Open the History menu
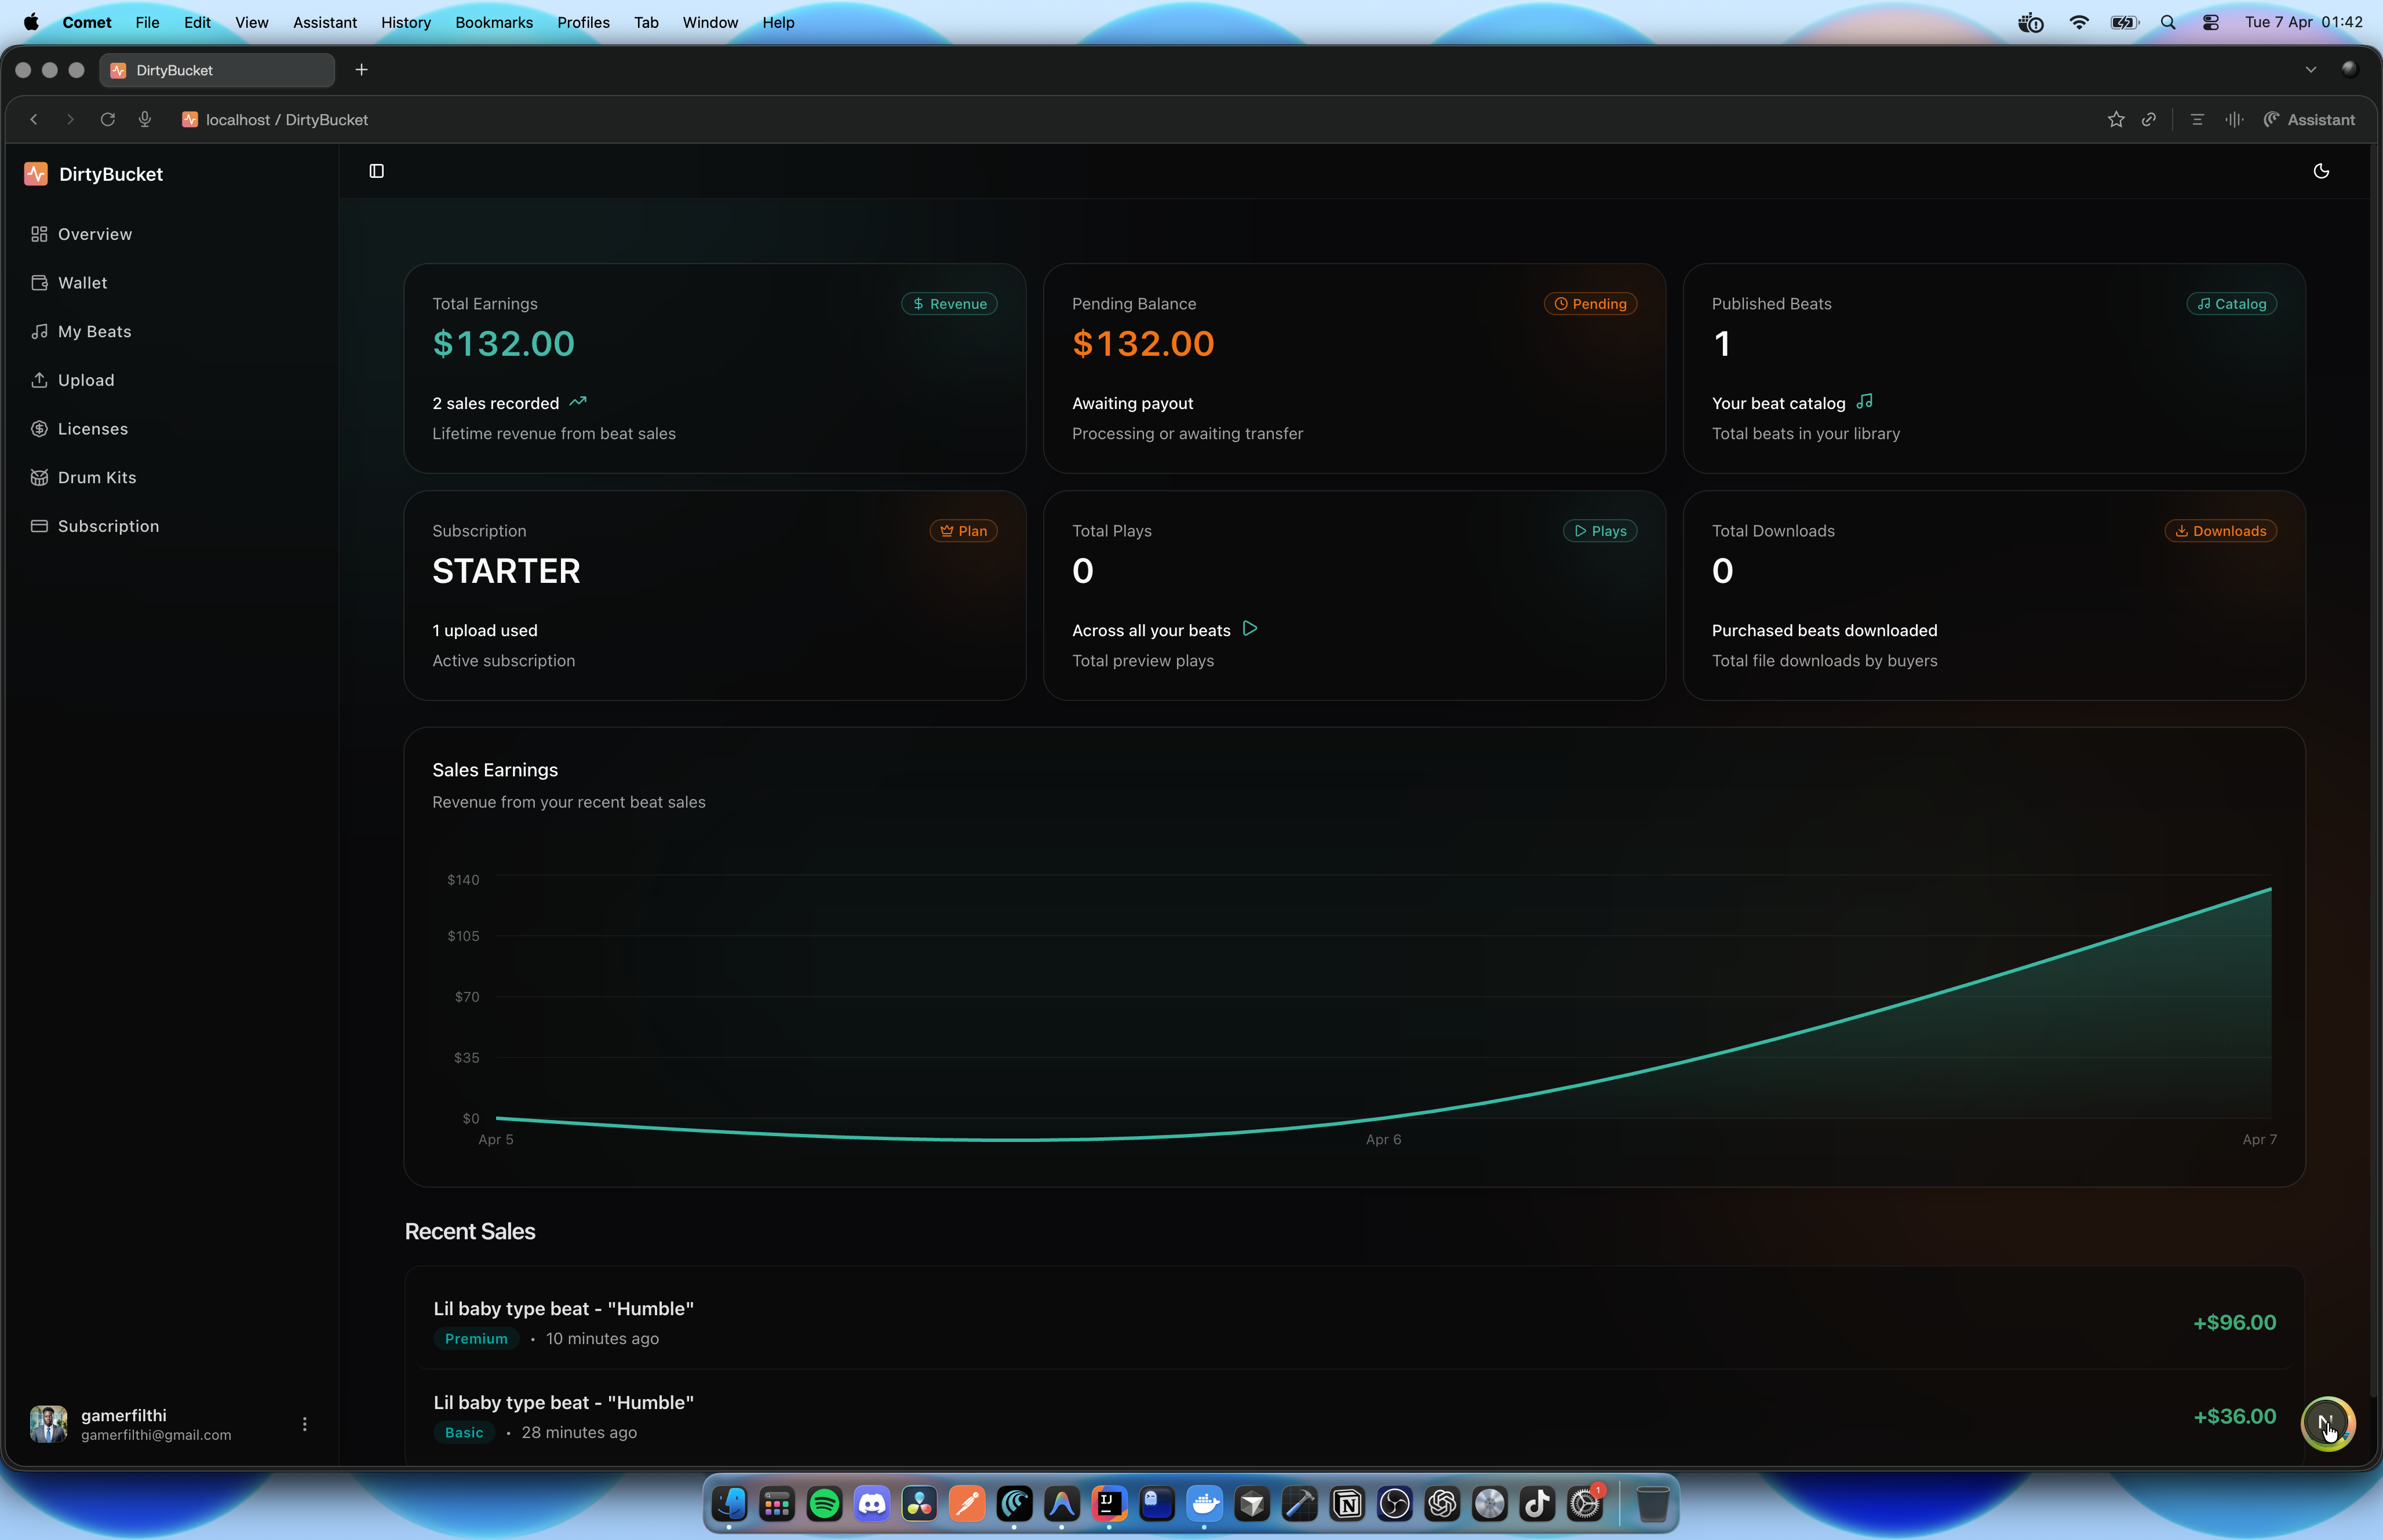Screen dimensions: 2383x1540 point(405,22)
